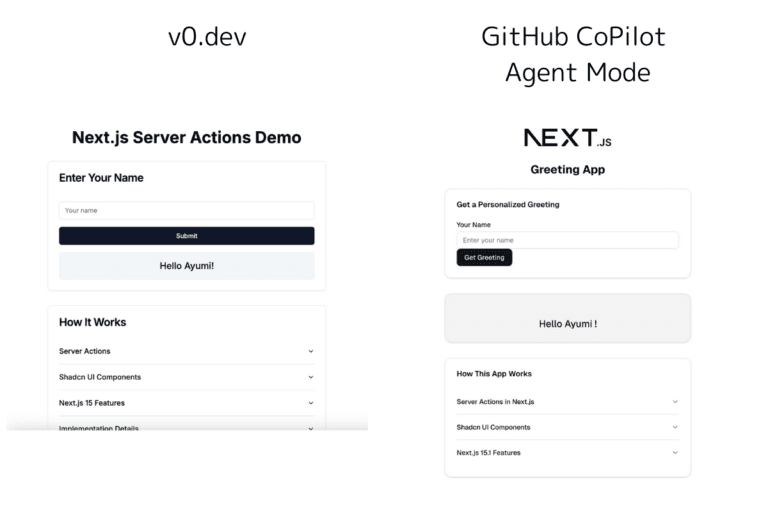Focus the 'Your name' input field
768x512 pixels.
(187, 210)
